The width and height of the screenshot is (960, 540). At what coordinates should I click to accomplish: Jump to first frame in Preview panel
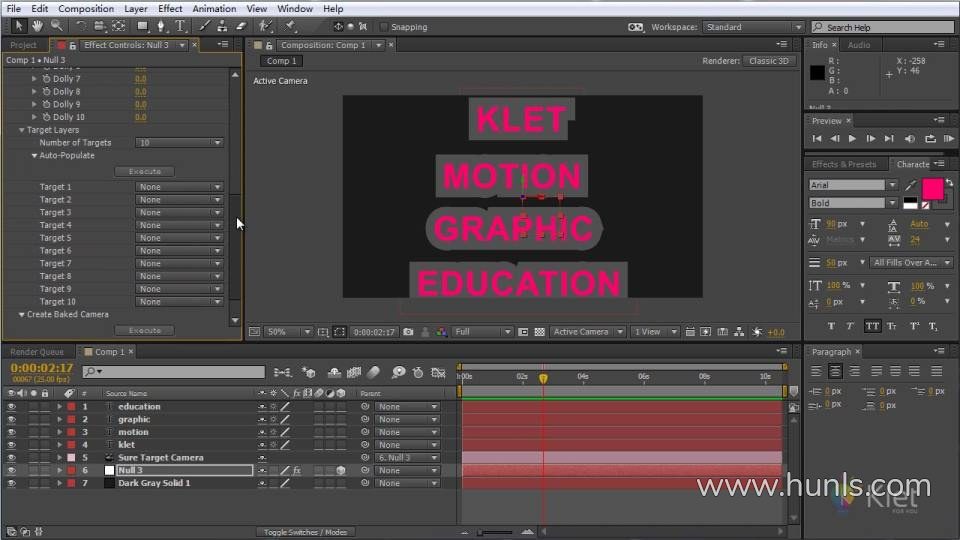tap(817, 139)
